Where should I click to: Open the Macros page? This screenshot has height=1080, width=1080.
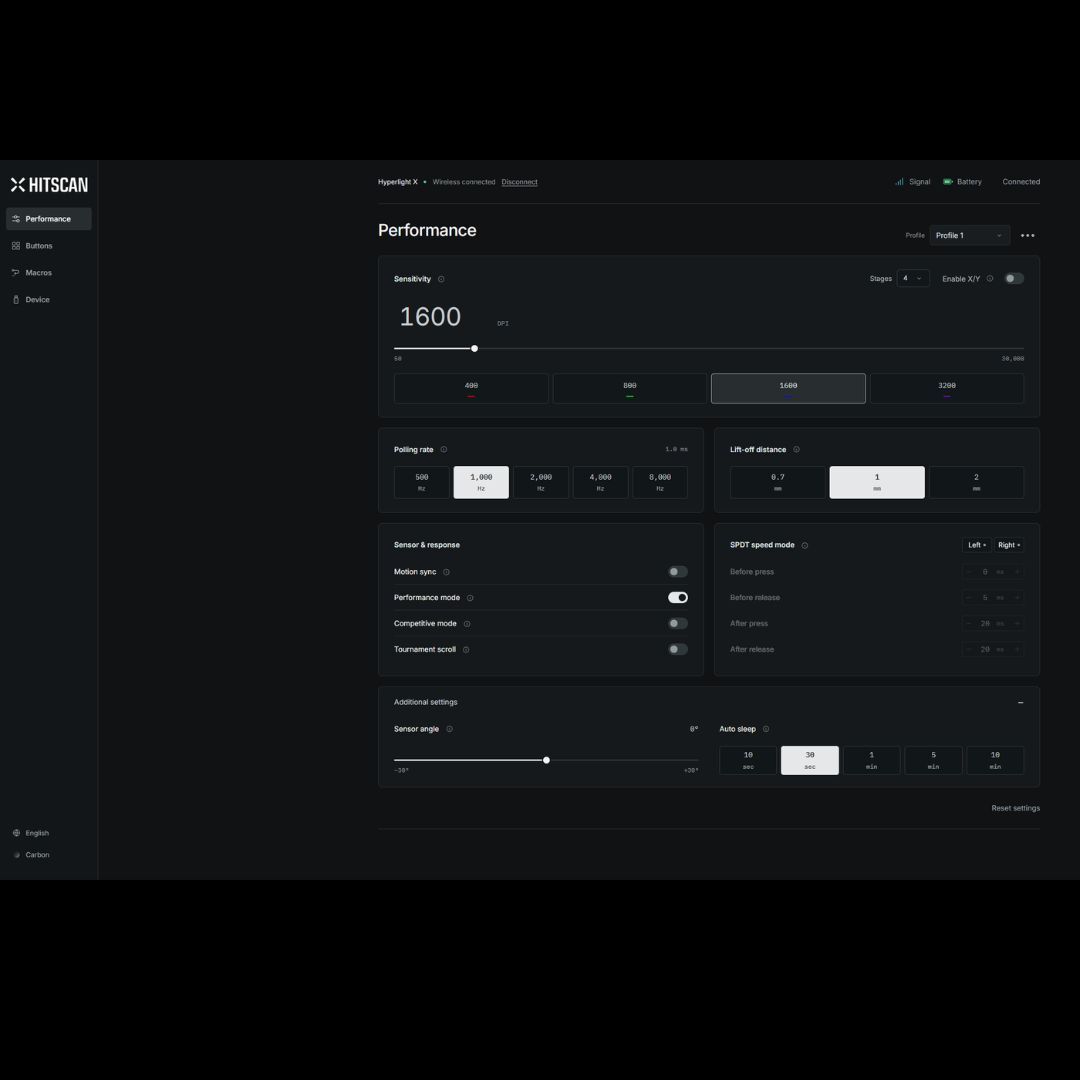pyautogui.click(x=48, y=273)
